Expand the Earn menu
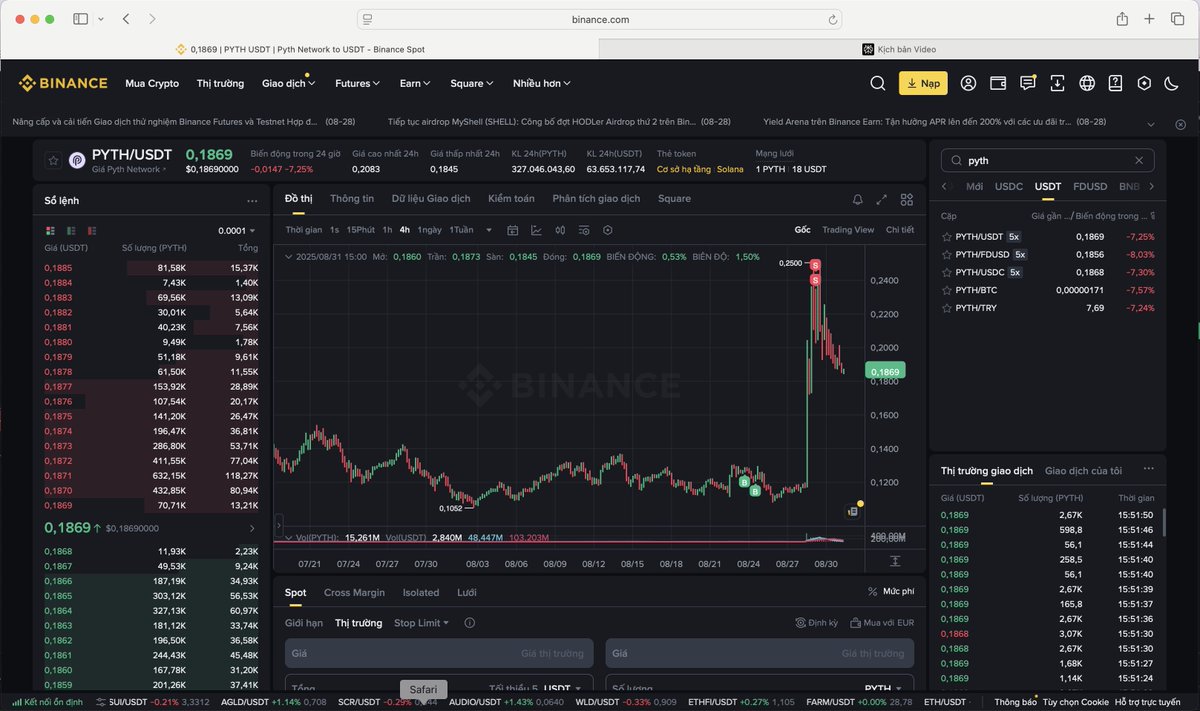The height and width of the screenshot is (711, 1200). coord(414,84)
